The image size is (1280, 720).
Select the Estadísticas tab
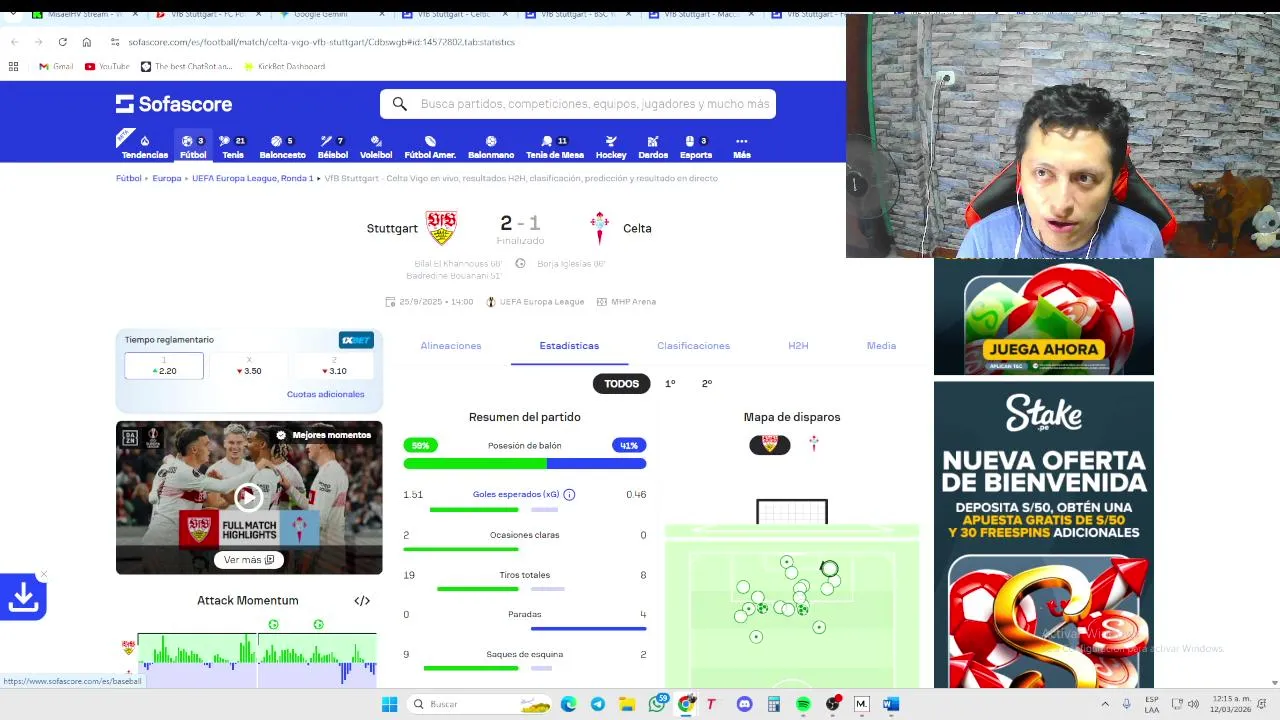point(569,346)
